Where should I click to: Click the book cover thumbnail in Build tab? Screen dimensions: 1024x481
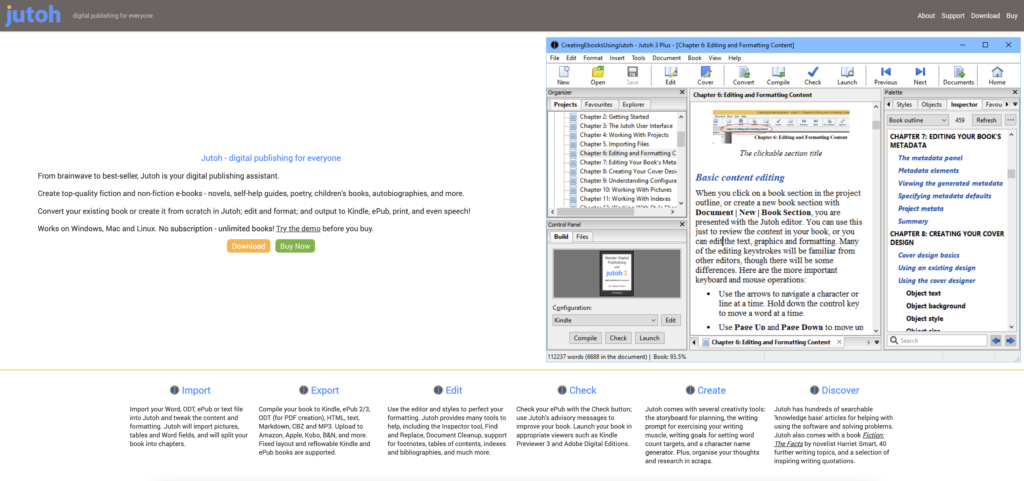617,275
